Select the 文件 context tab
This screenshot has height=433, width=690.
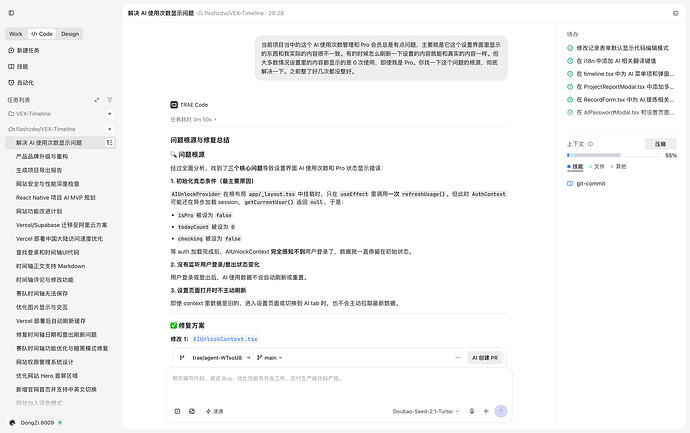pyautogui.click(x=597, y=166)
